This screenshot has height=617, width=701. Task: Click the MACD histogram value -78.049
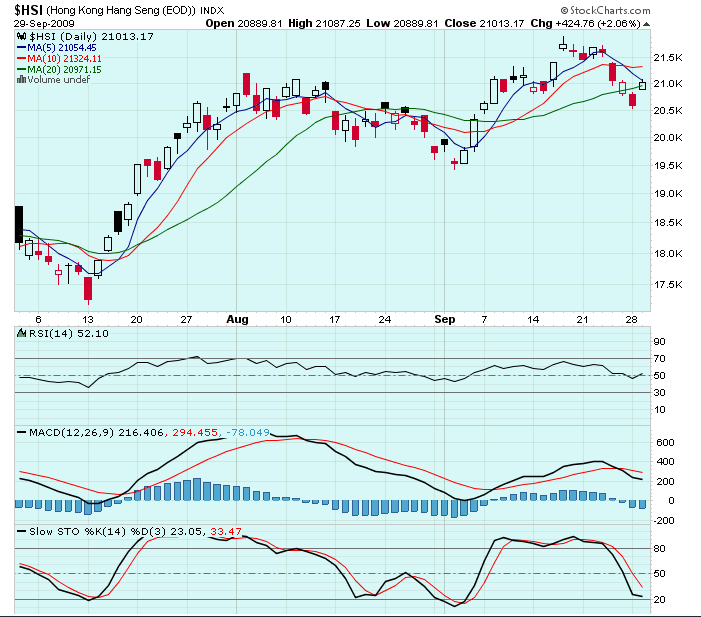tap(248, 432)
